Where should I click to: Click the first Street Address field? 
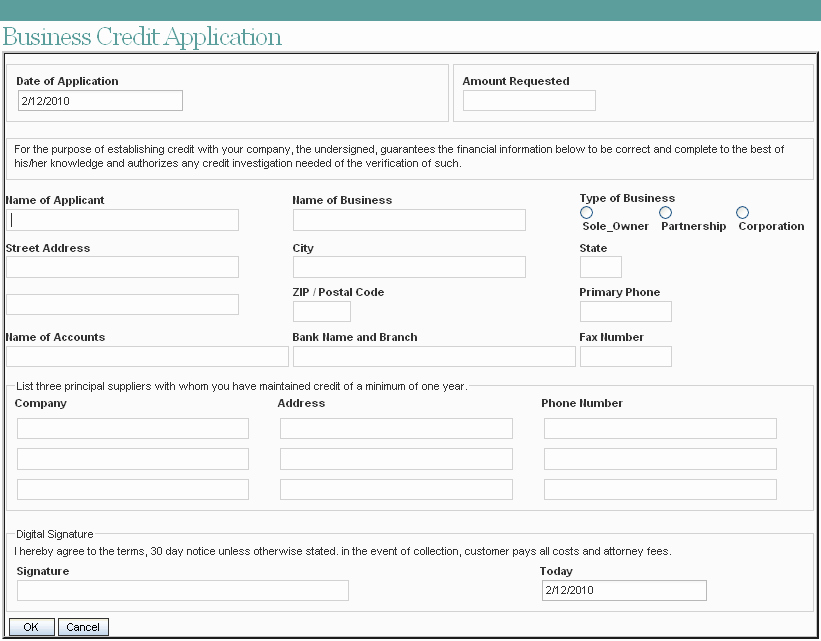[x=122, y=267]
